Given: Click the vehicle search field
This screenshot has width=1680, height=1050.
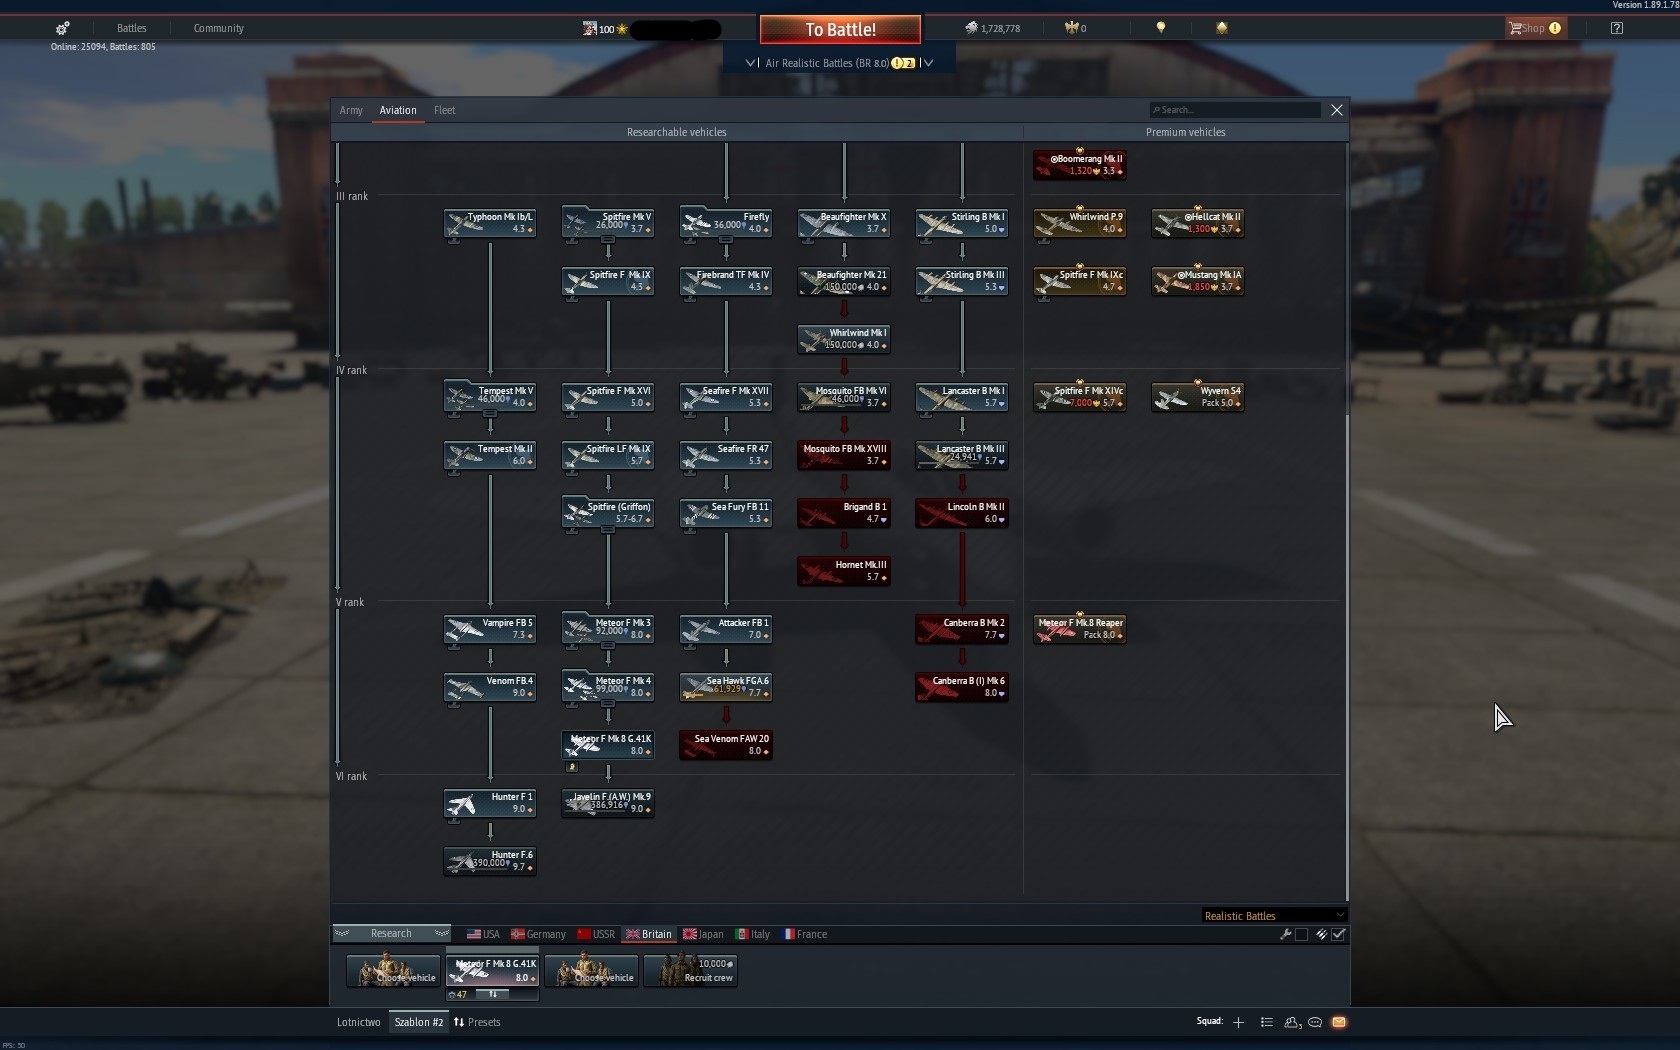Looking at the screenshot, I should coord(1235,110).
